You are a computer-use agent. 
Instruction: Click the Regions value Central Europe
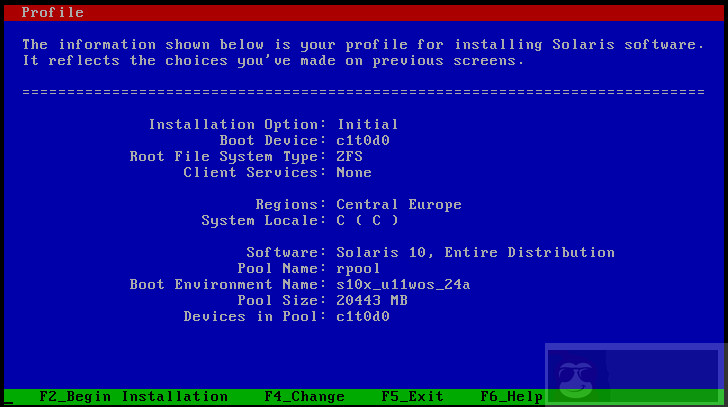399,205
